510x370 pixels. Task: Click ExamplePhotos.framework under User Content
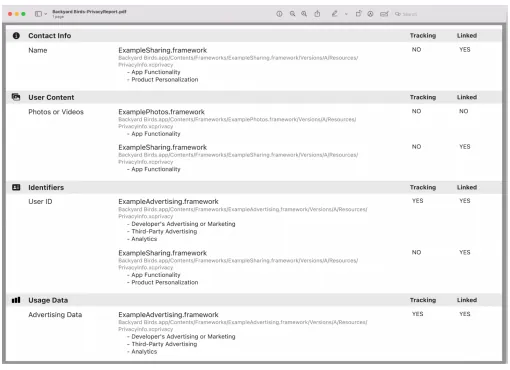point(161,112)
